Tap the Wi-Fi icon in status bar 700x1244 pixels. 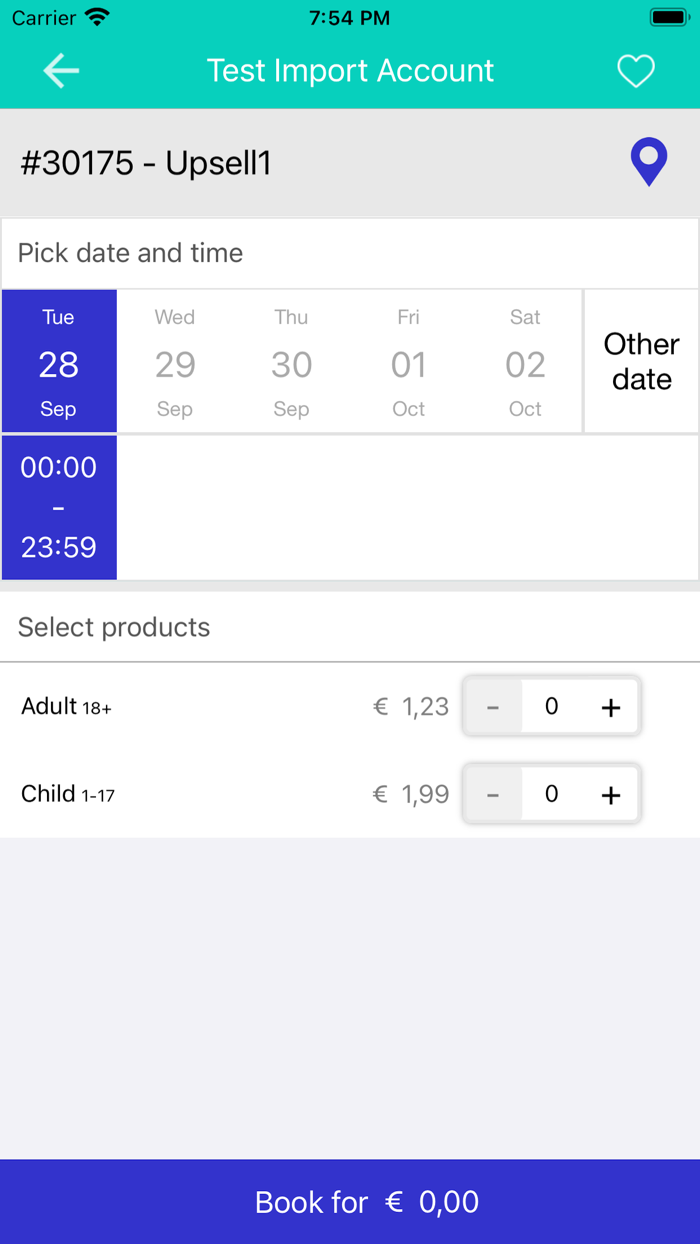coord(97,18)
